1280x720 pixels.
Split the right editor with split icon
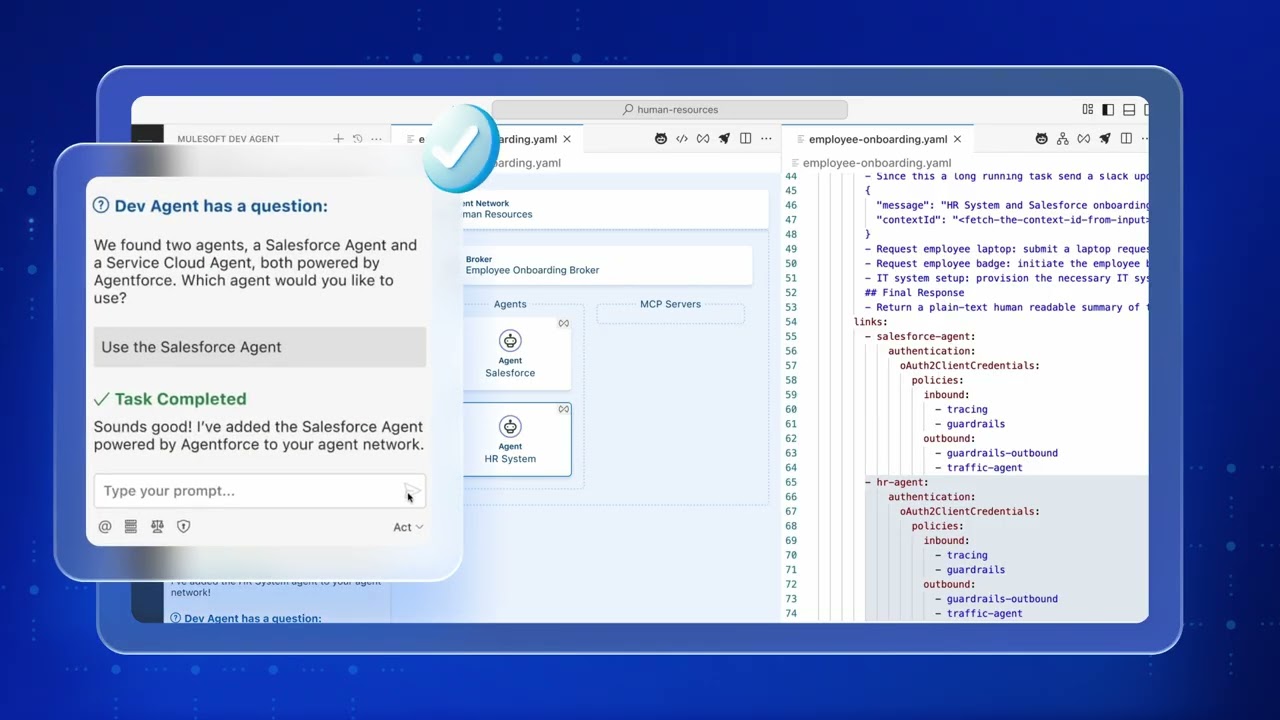pos(1126,139)
